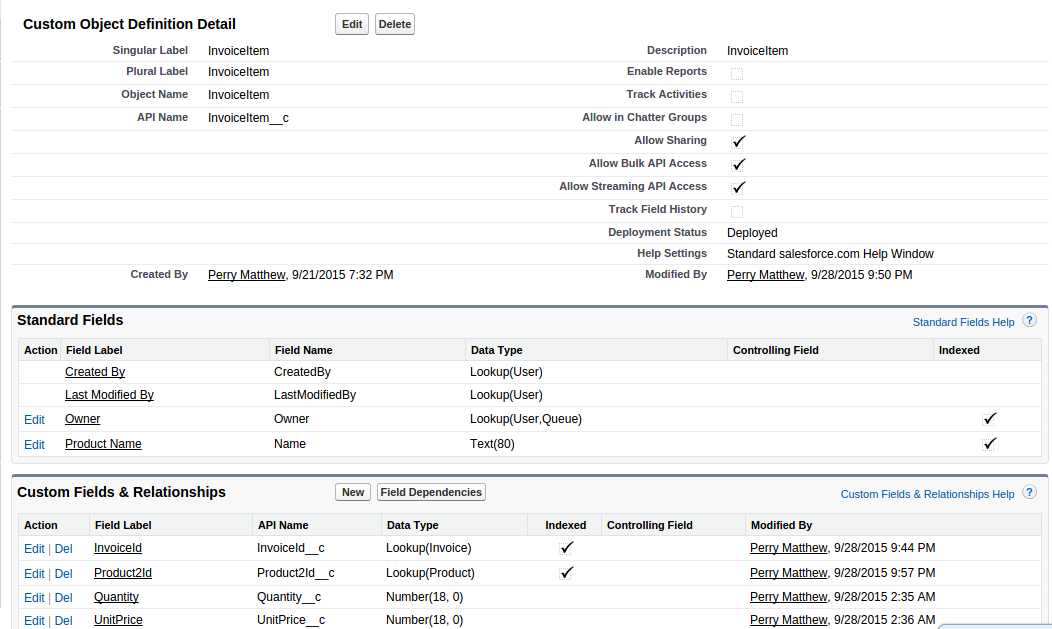Edit the UnitPrice custom field

[34, 621]
